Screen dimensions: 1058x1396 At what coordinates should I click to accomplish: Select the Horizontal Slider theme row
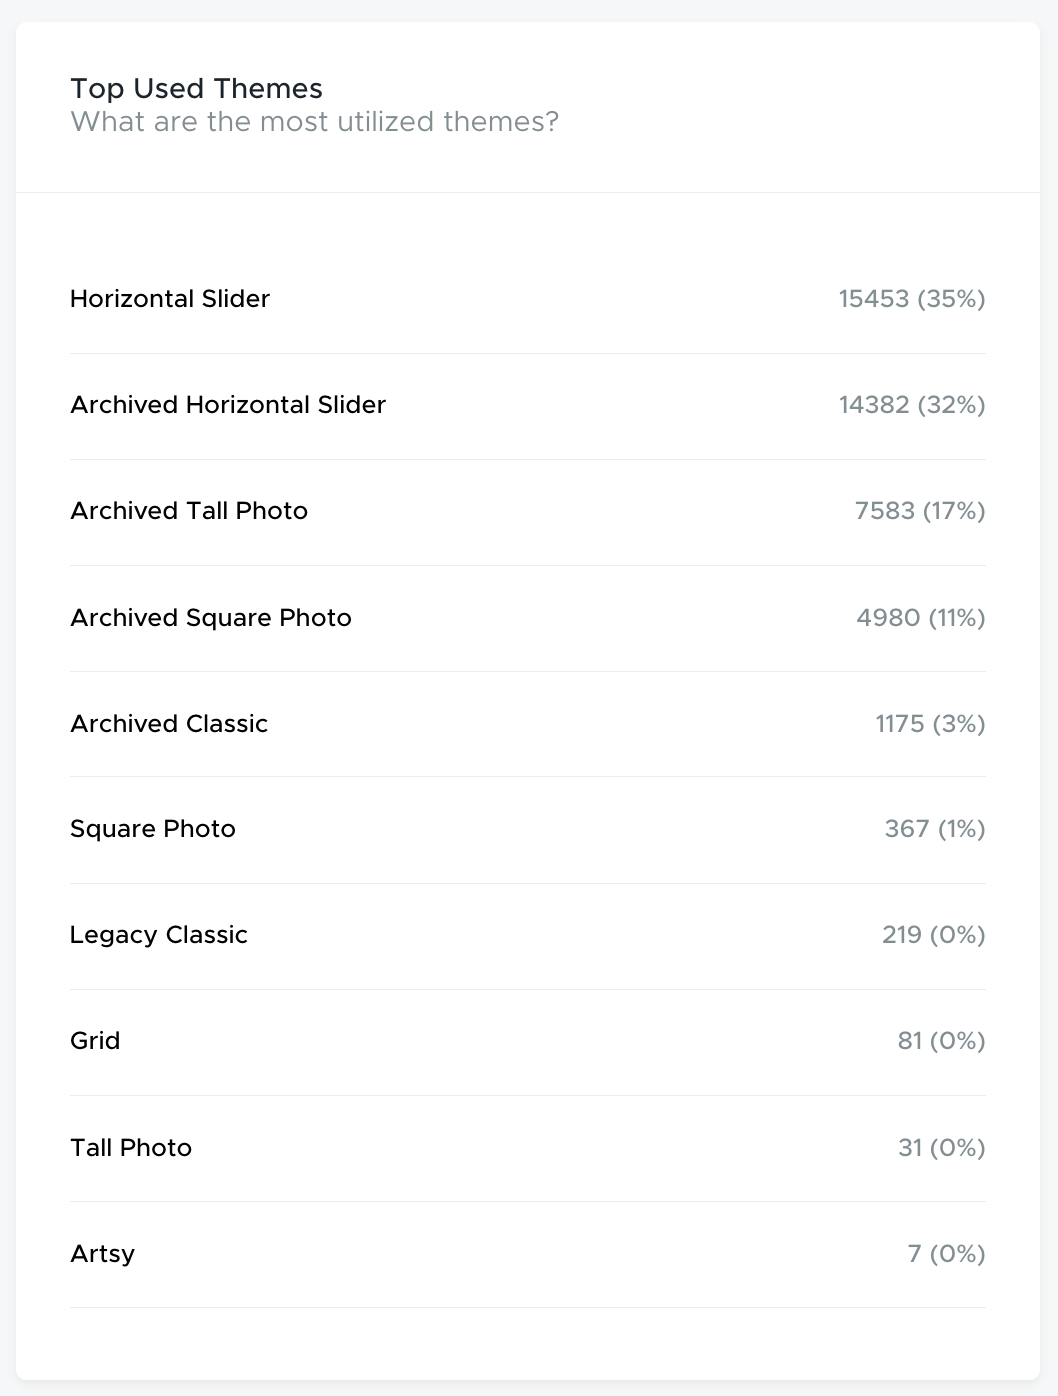tap(528, 300)
